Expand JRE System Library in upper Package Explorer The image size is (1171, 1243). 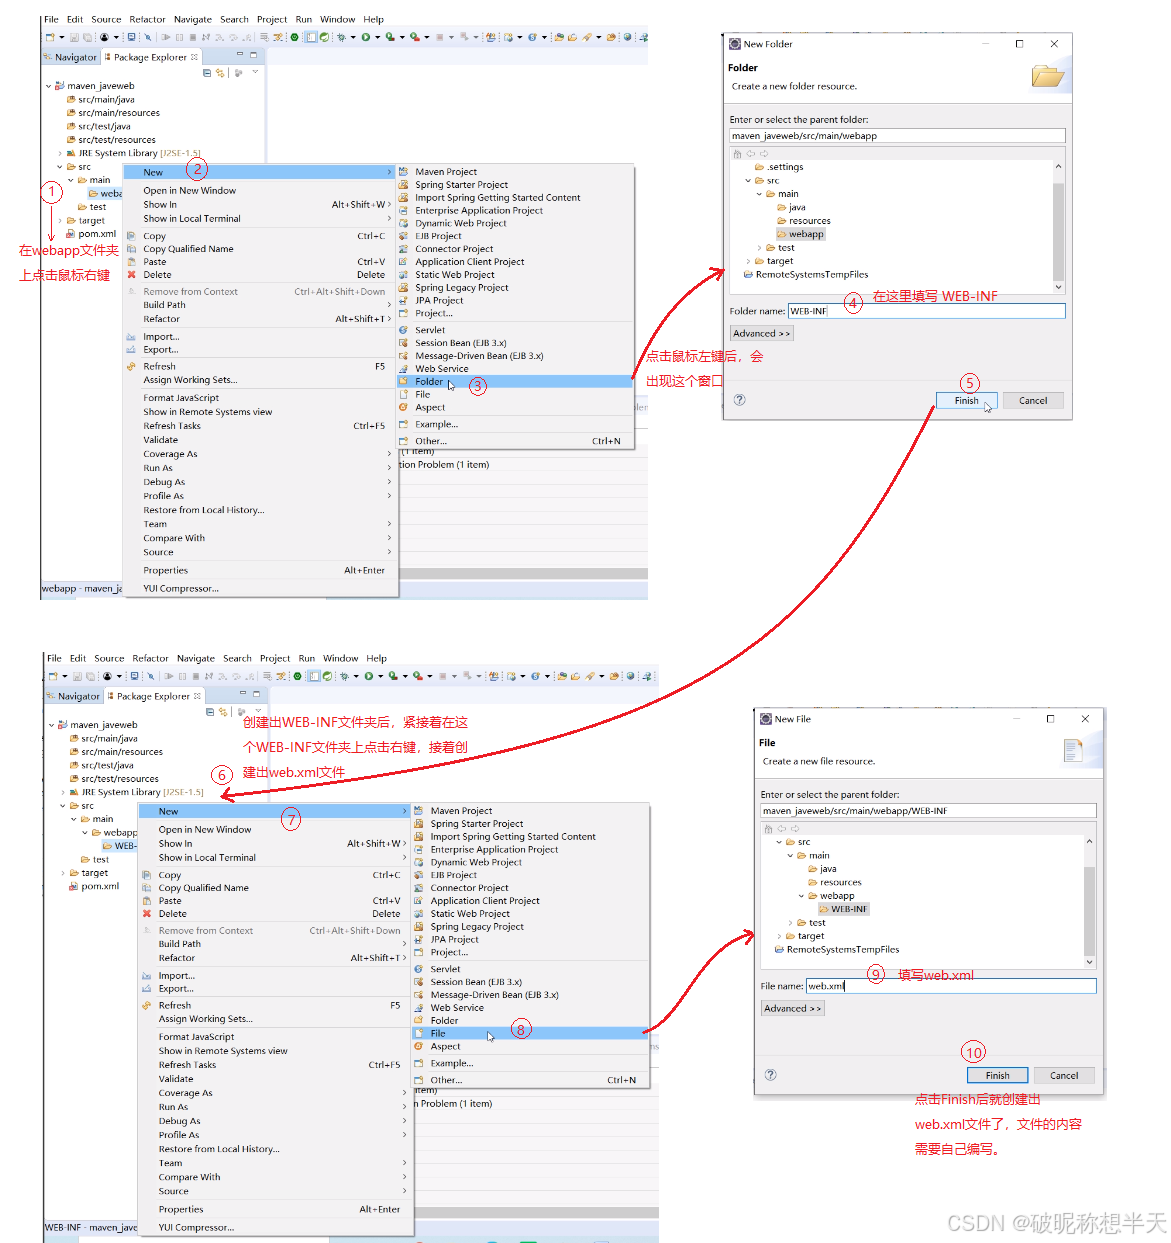point(60,154)
